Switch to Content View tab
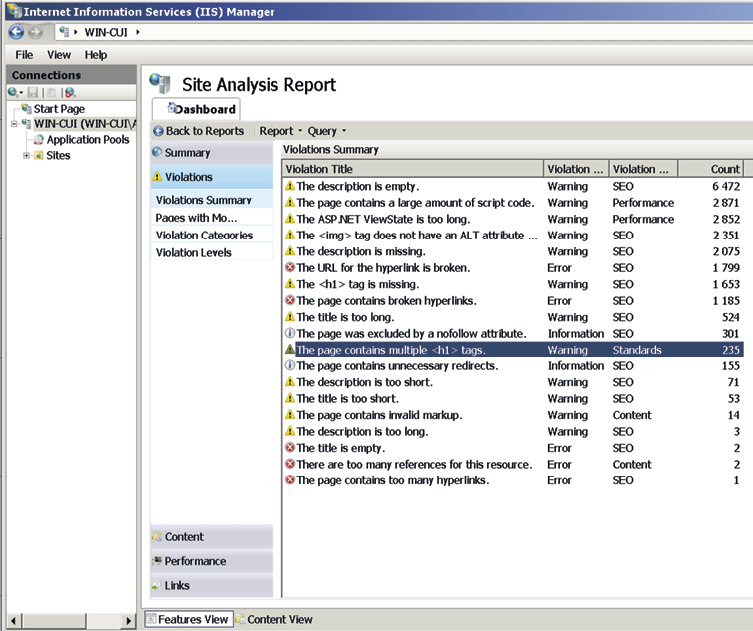Viewport: 753px width, 631px height. (274, 619)
